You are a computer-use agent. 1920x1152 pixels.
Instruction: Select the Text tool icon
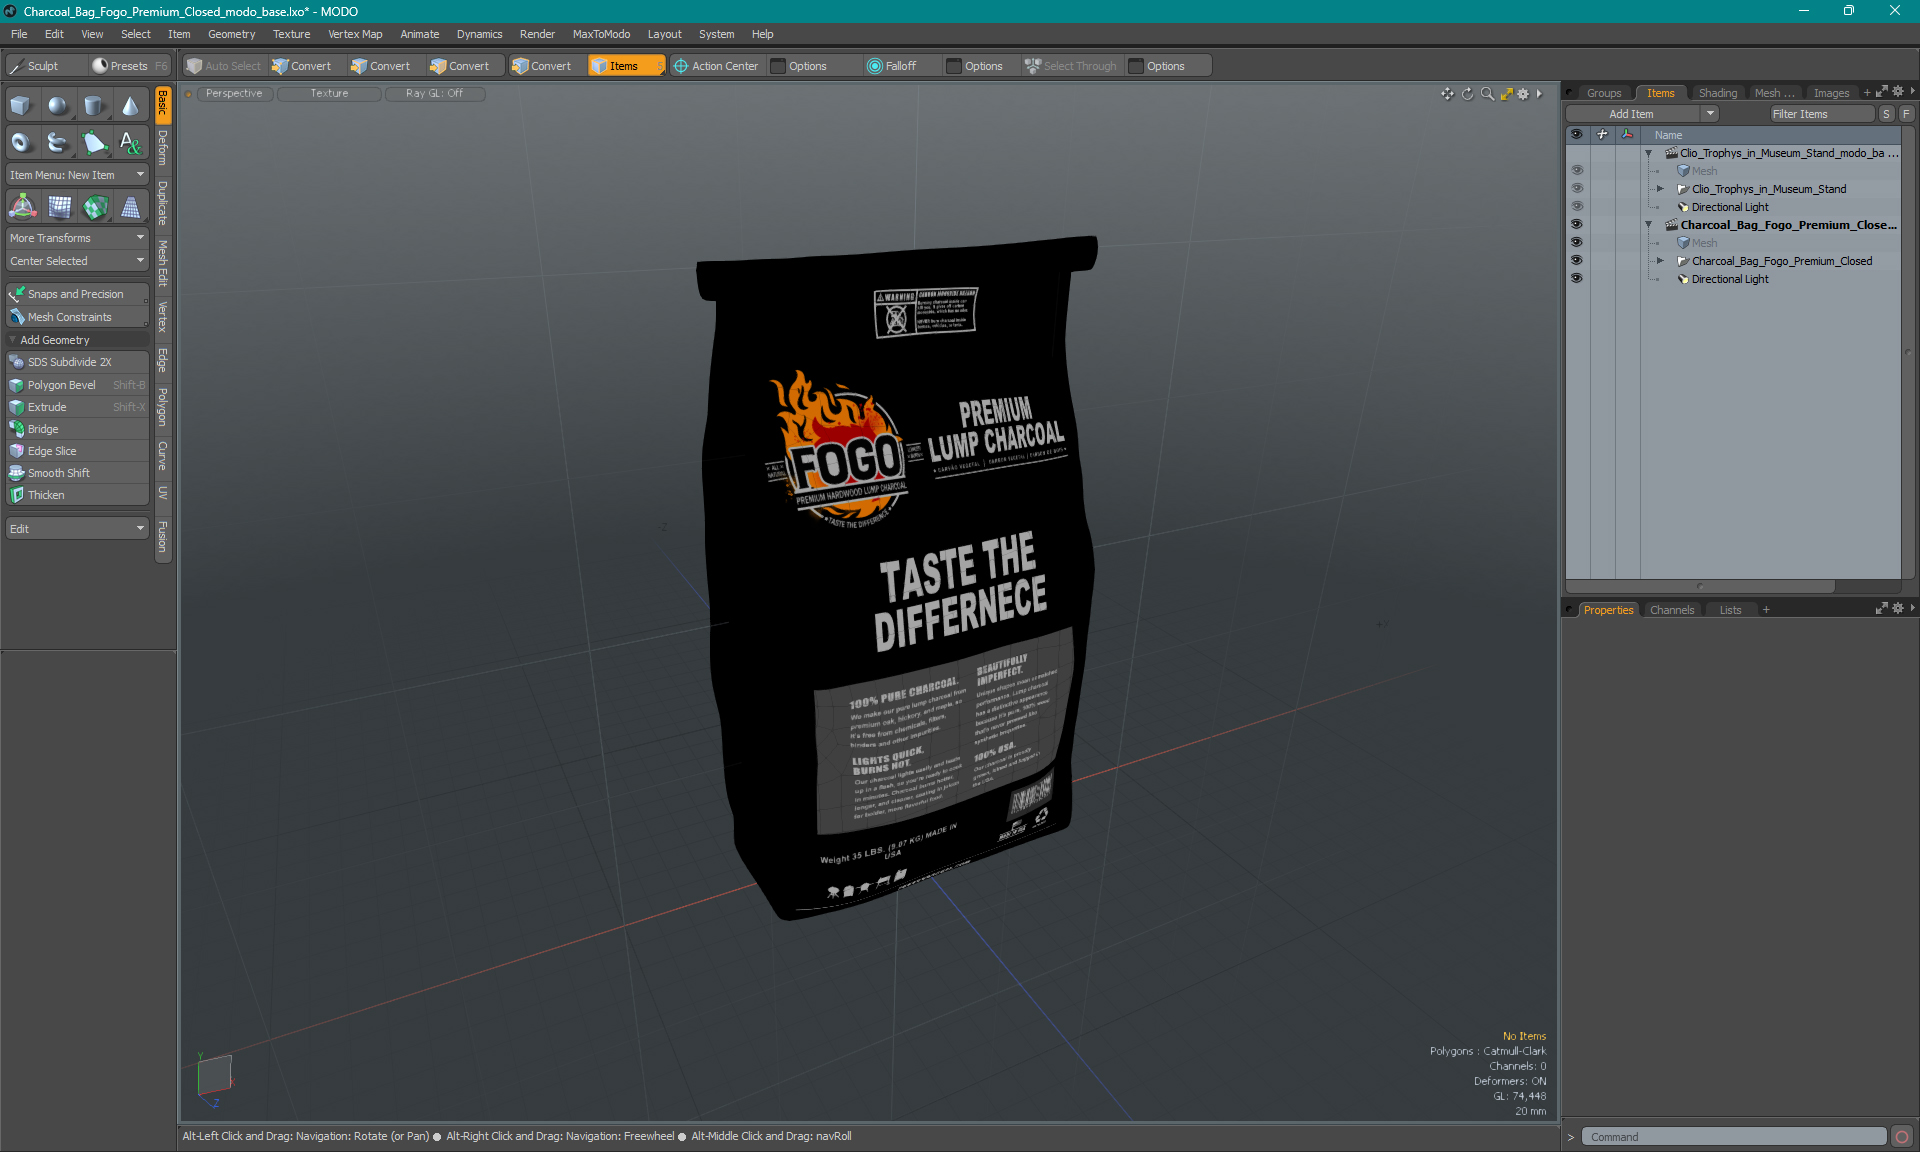[130, 143]
